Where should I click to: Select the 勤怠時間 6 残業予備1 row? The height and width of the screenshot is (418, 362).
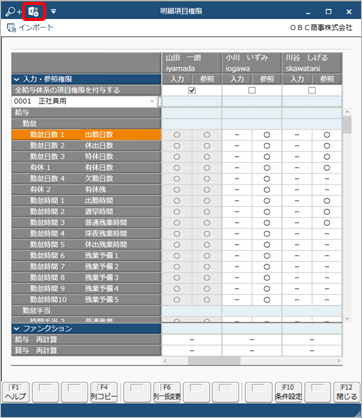86,256
